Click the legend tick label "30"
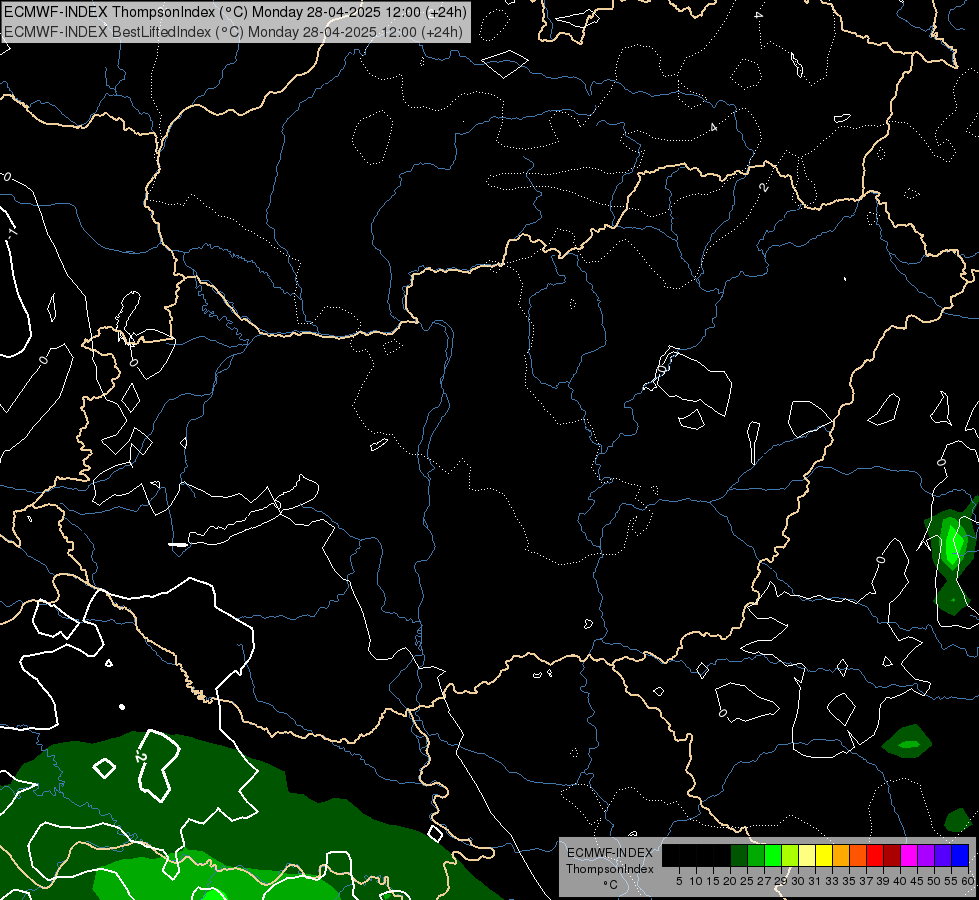Image resolution: width=979 pixels, height=900 pixels. click(798, 881)
